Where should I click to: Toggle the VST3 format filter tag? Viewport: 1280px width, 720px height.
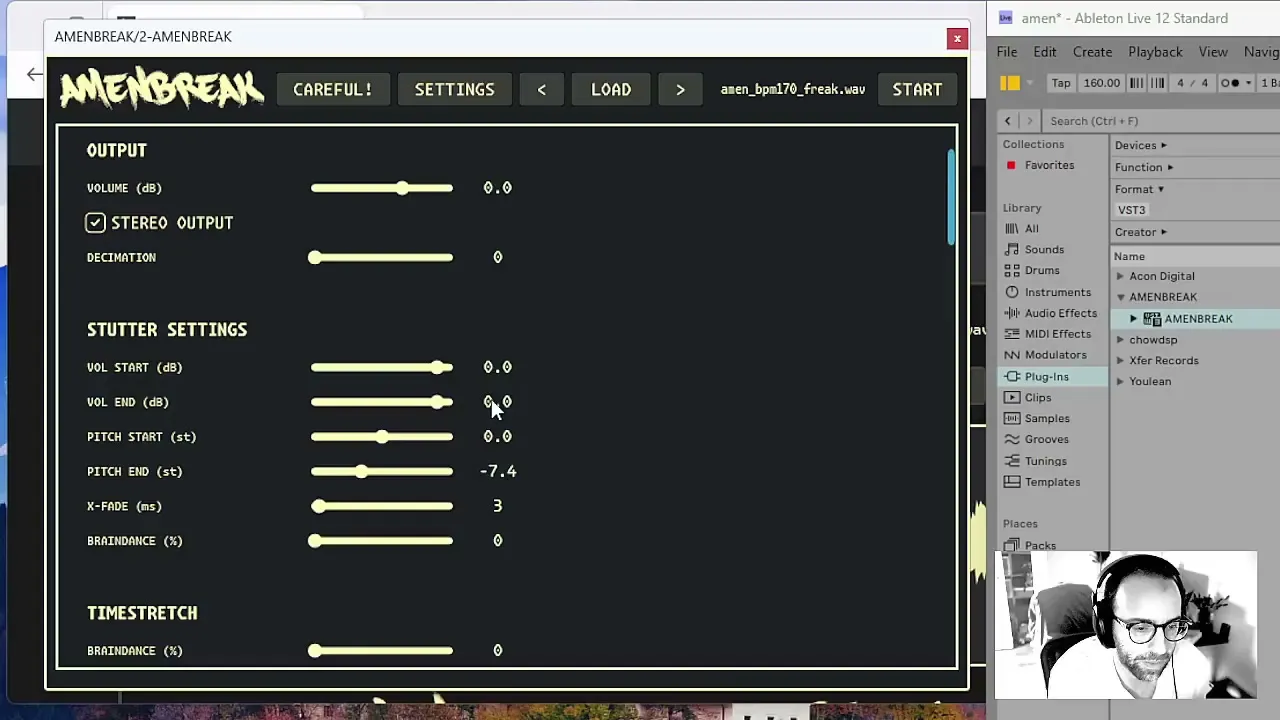point(1131,210)
